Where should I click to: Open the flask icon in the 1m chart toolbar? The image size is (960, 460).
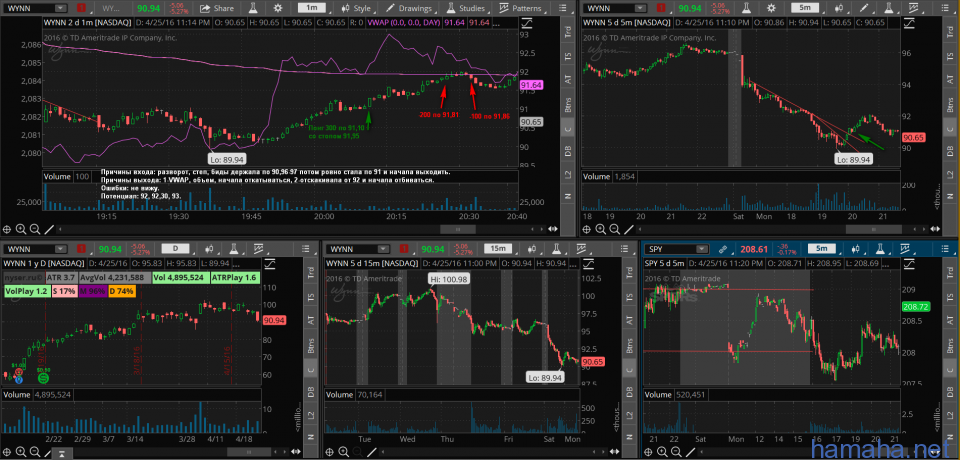click(x=253, y=8)
